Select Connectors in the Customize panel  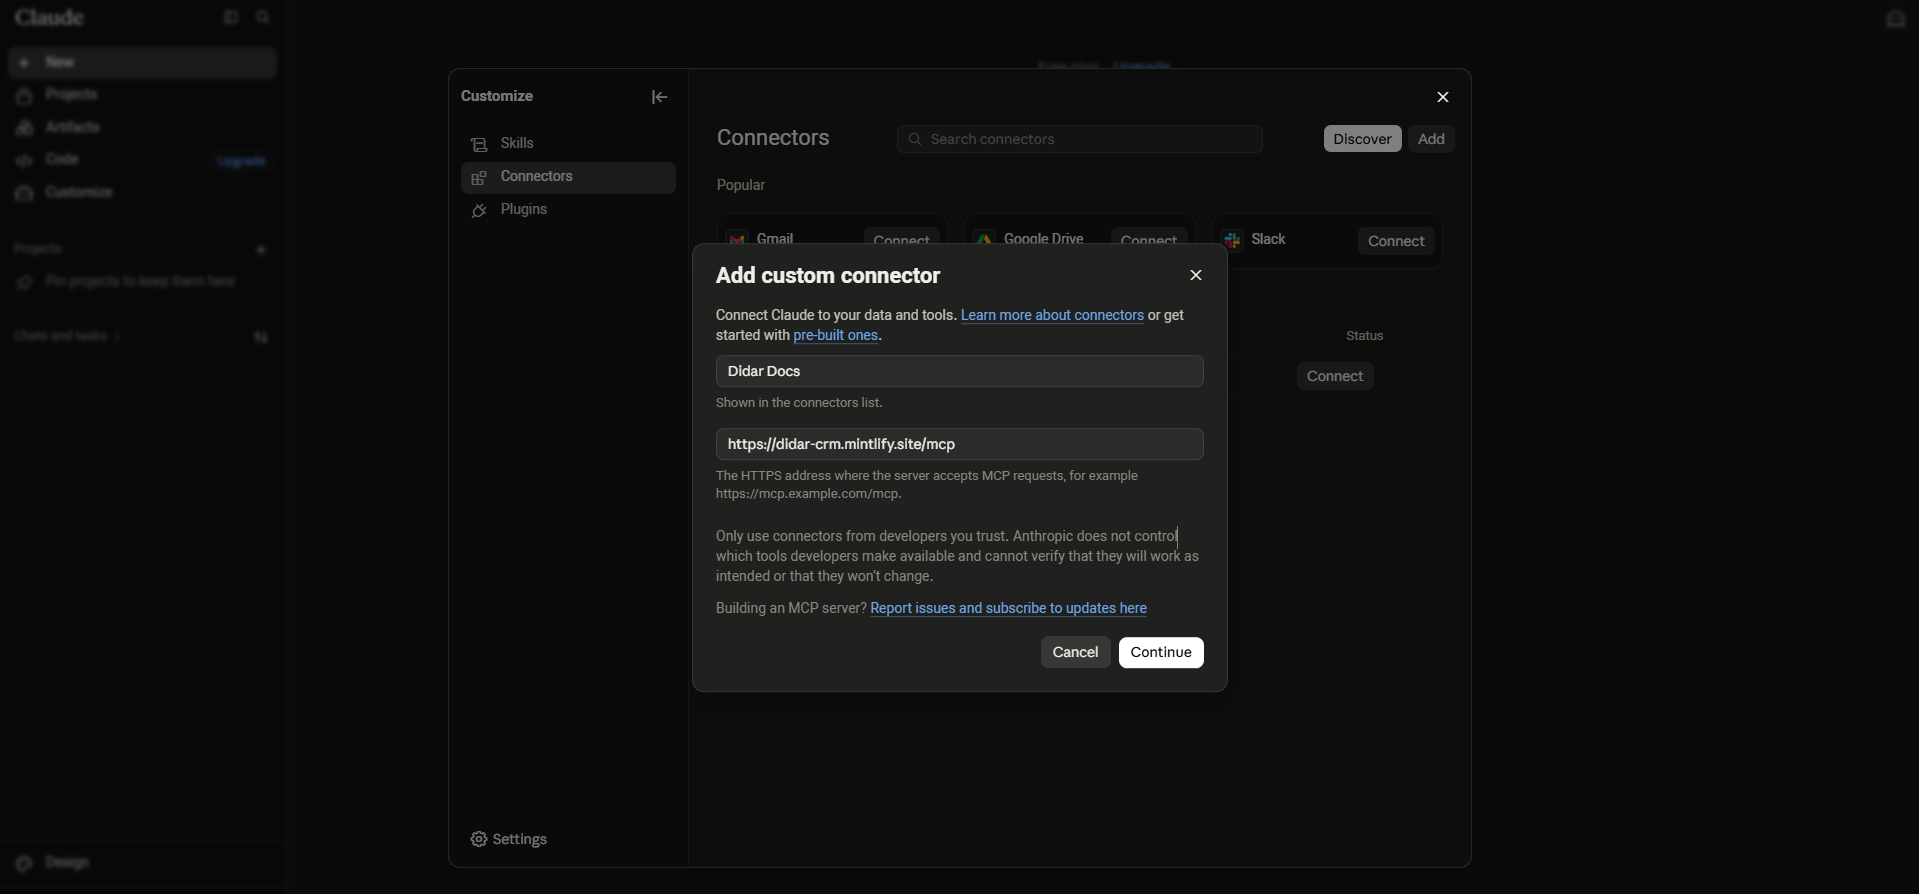[568, 177]
